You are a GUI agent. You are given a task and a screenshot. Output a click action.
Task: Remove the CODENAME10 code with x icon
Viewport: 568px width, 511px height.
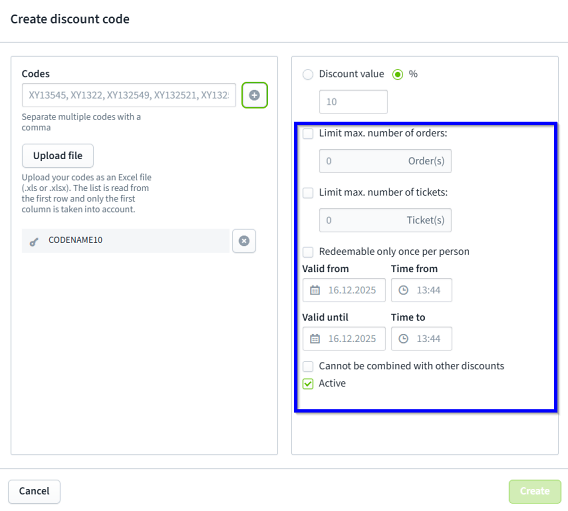[x=244, y=241]
